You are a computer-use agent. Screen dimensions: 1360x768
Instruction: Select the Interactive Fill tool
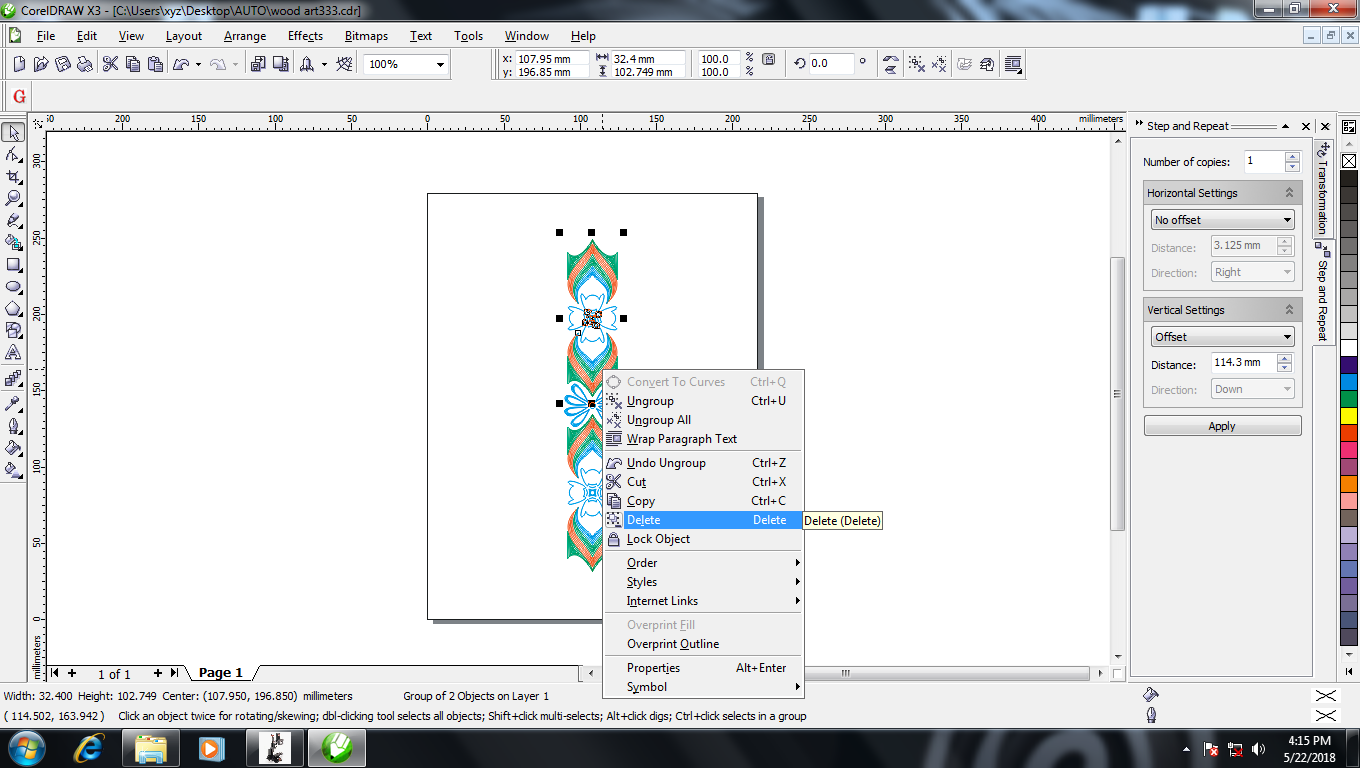pos(13,469)
